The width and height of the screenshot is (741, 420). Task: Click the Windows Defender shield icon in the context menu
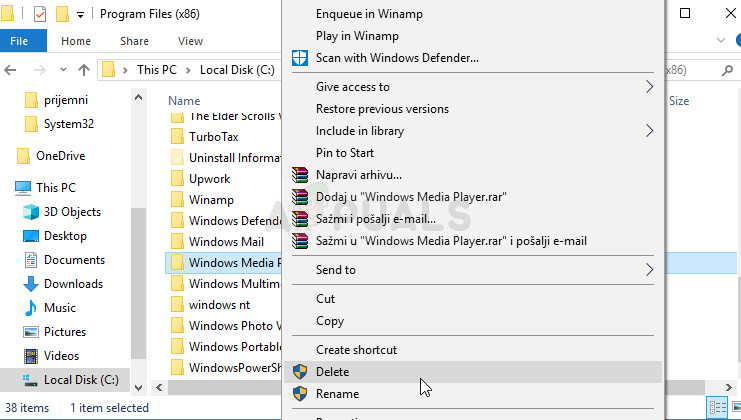[300, 58]
